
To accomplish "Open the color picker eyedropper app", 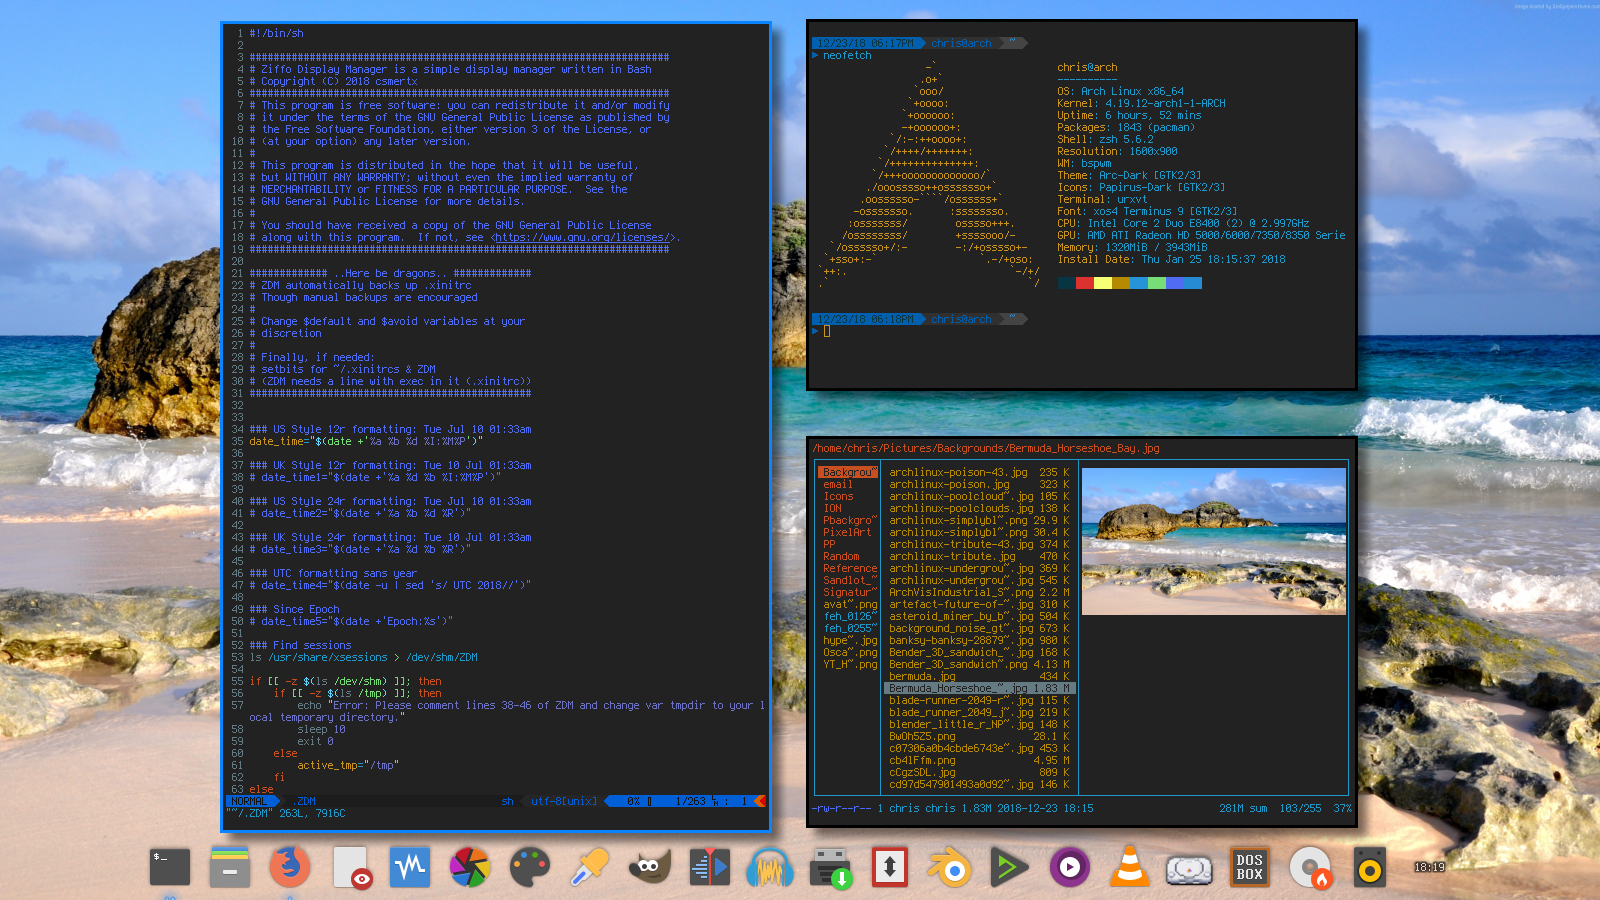I will tap(590, 867).
